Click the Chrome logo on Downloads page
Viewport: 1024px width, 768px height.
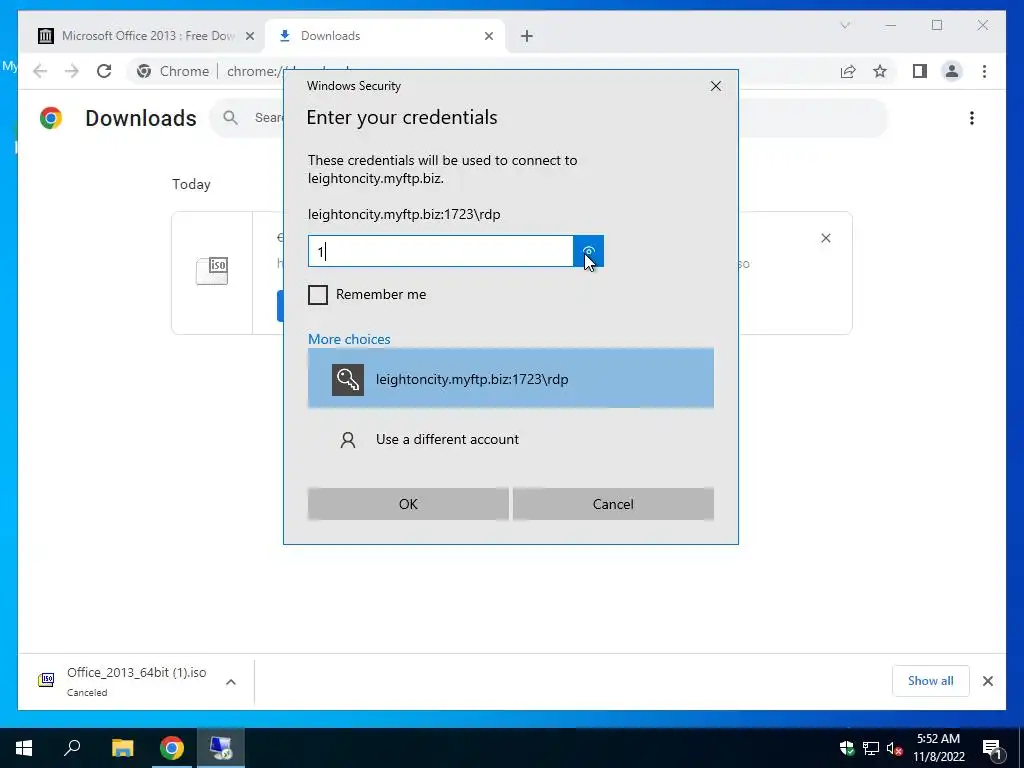tap(51, 118)
